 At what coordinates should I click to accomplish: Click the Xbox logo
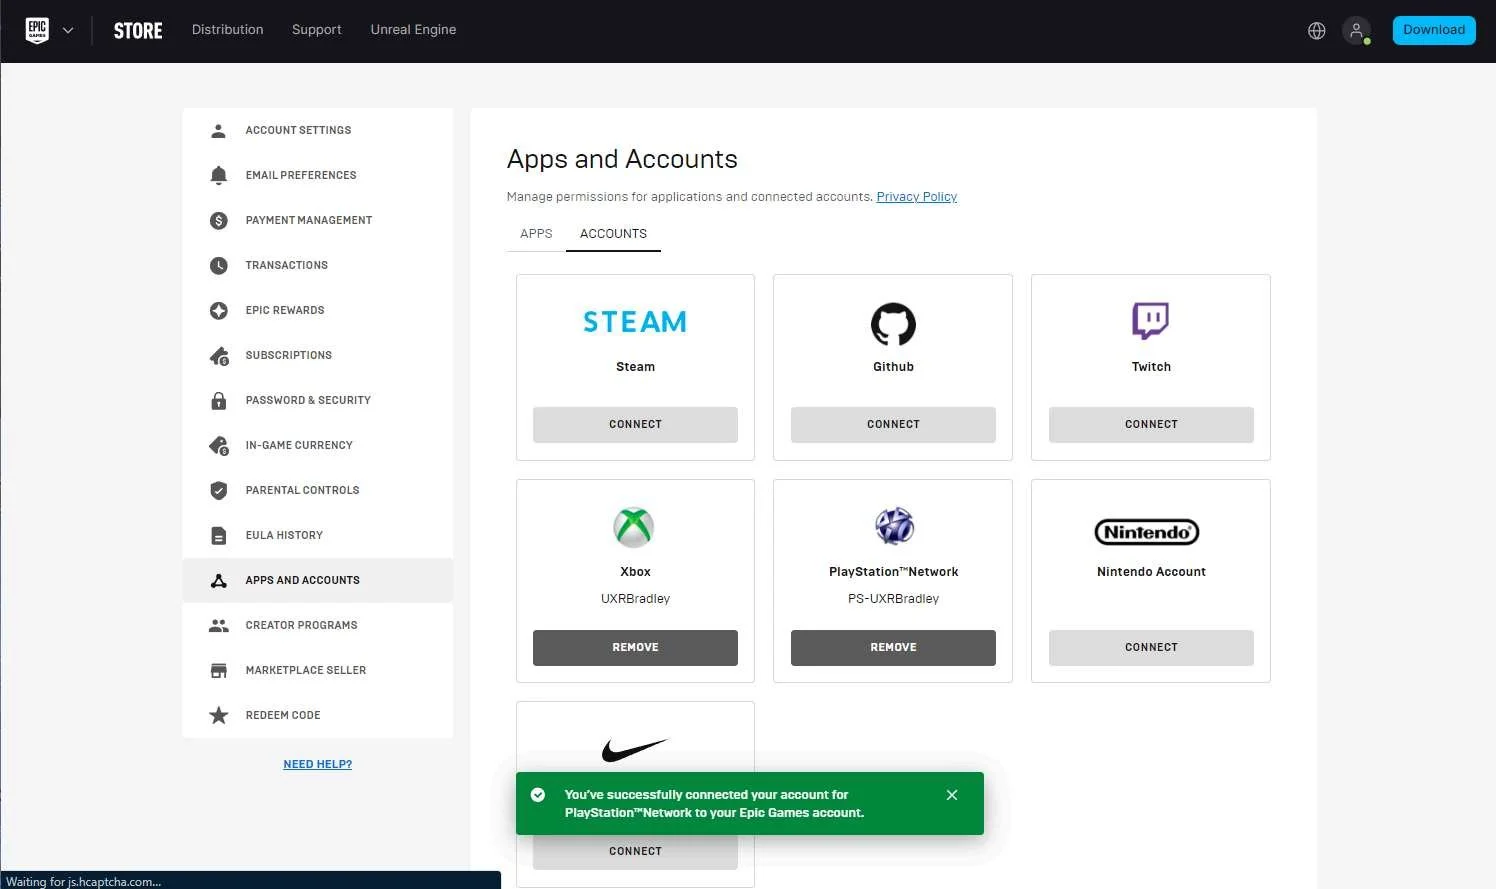[634, 527]
